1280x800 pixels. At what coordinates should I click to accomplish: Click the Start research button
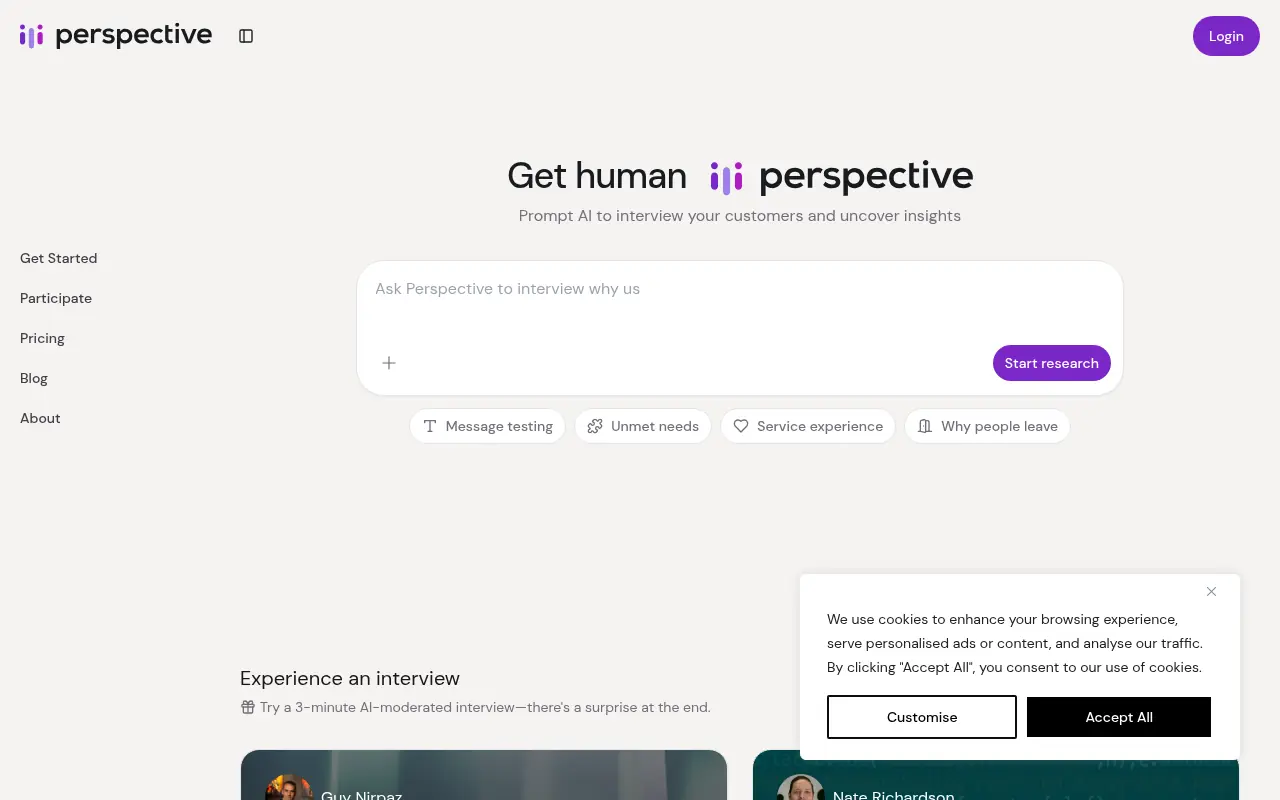point(1051,363)
